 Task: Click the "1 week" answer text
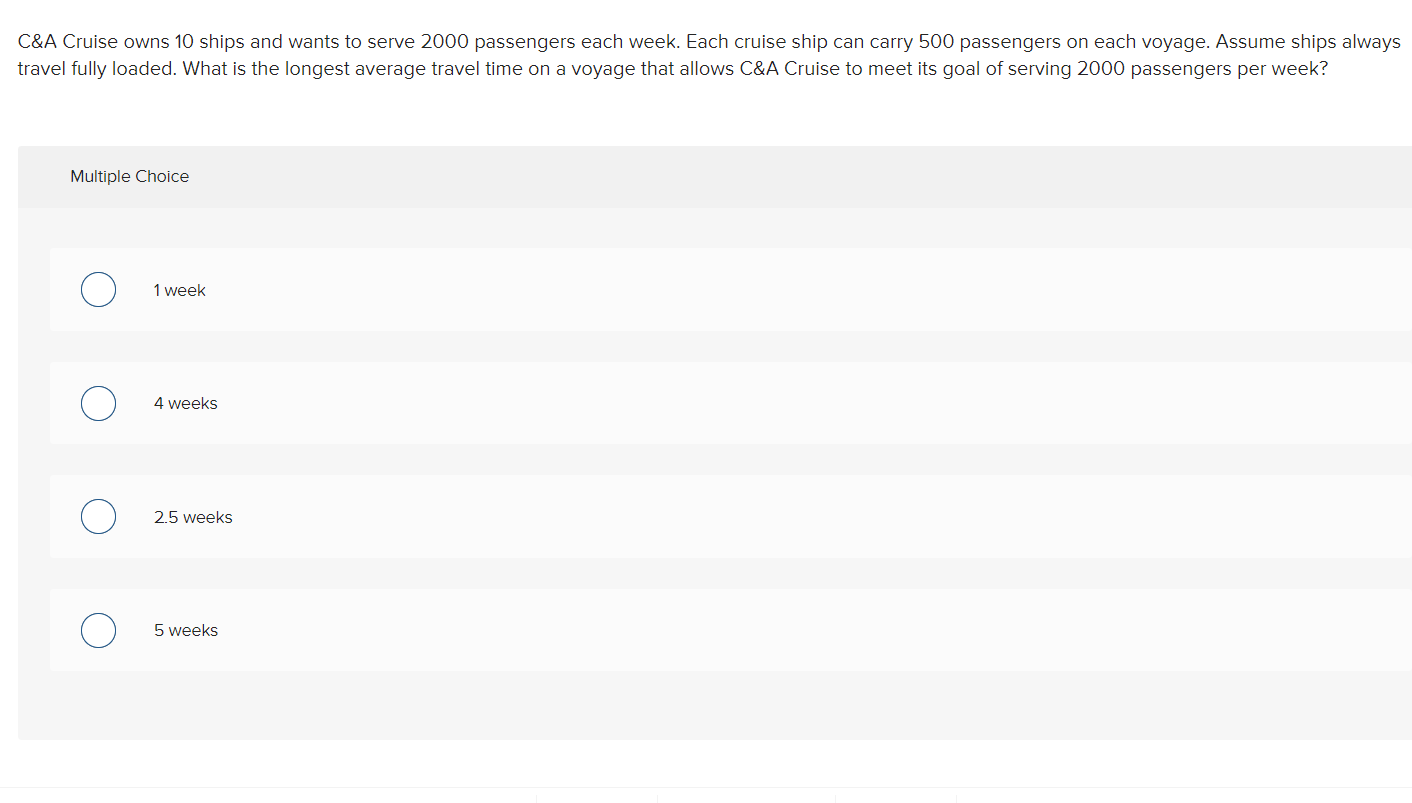(x=180, y=290)
